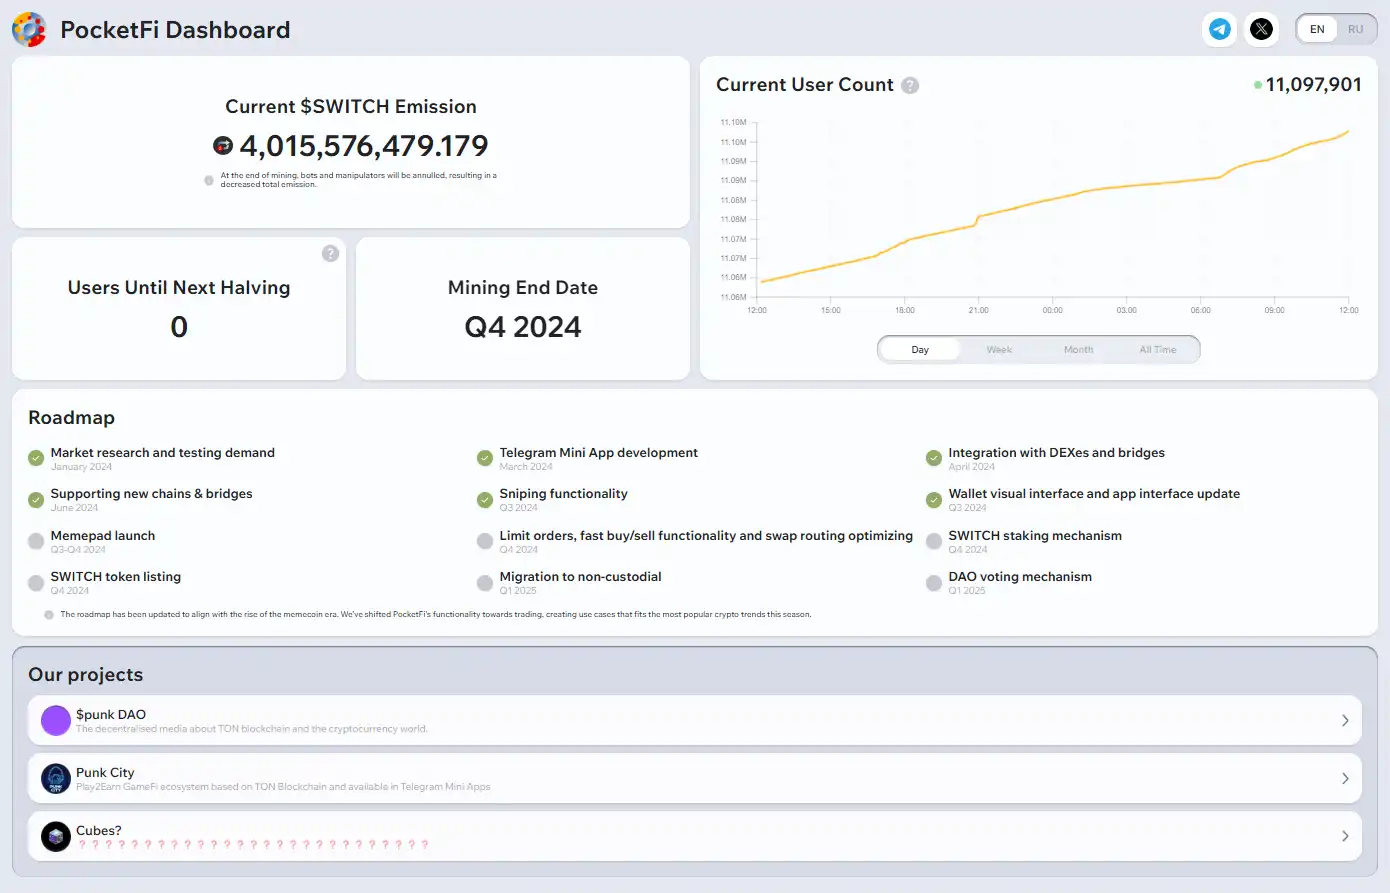Click the Memepad launch roadmap text
Screen dimensions: 1390x893
click(103, 536)
